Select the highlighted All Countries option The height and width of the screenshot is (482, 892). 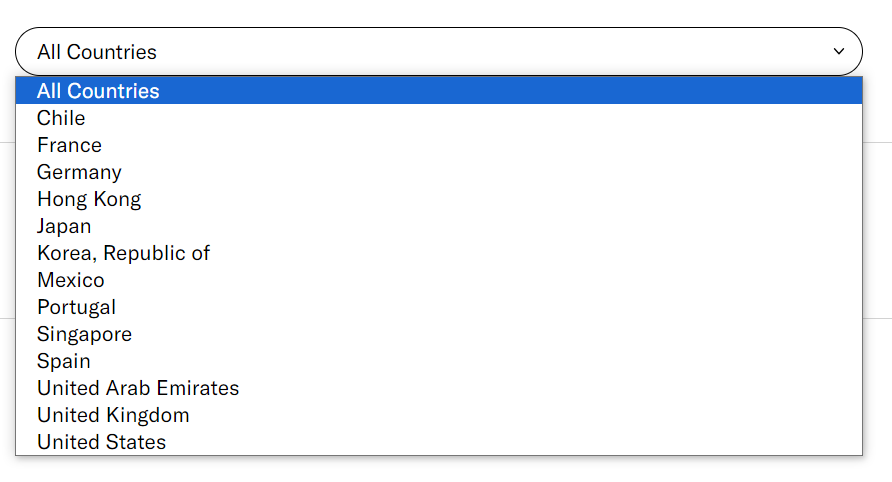[98, 91]
